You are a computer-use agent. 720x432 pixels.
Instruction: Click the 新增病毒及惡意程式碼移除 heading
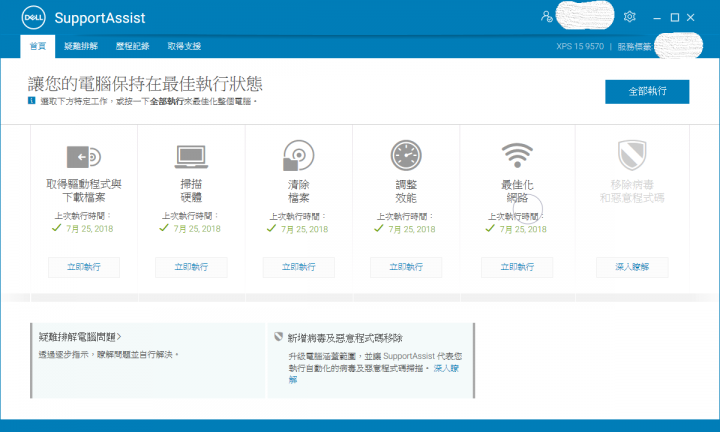pyautogui.click(x=345, y=338)
